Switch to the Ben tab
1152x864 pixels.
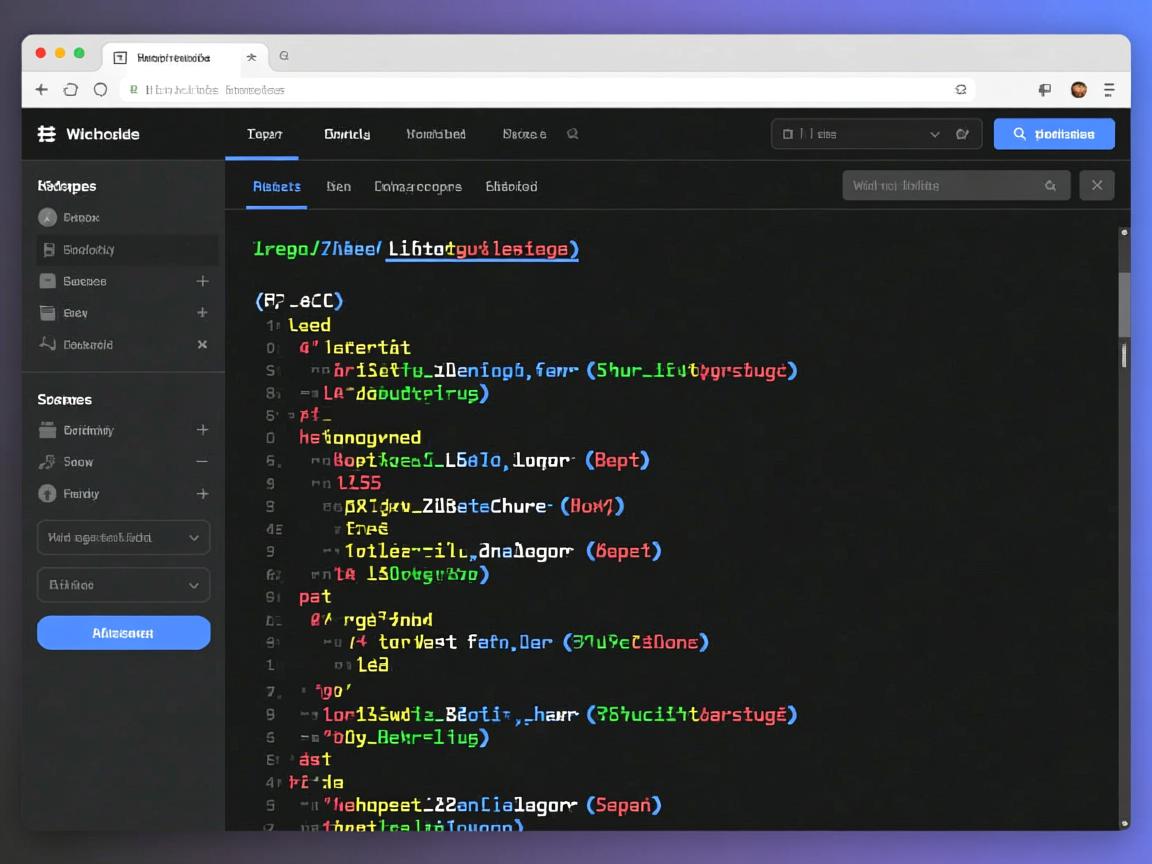click(339, 186)
